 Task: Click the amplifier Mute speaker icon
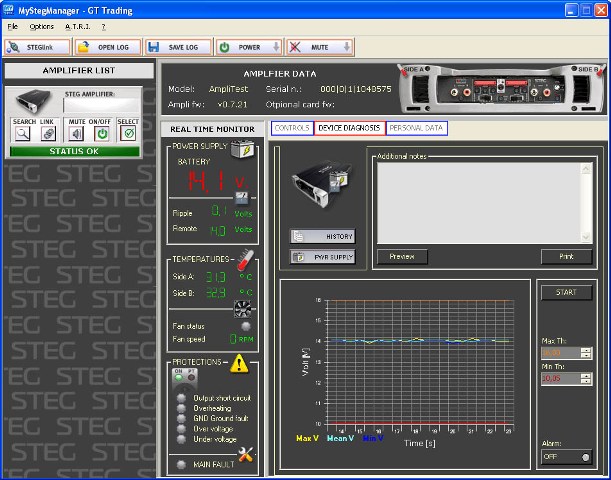[x=77, y=135]
